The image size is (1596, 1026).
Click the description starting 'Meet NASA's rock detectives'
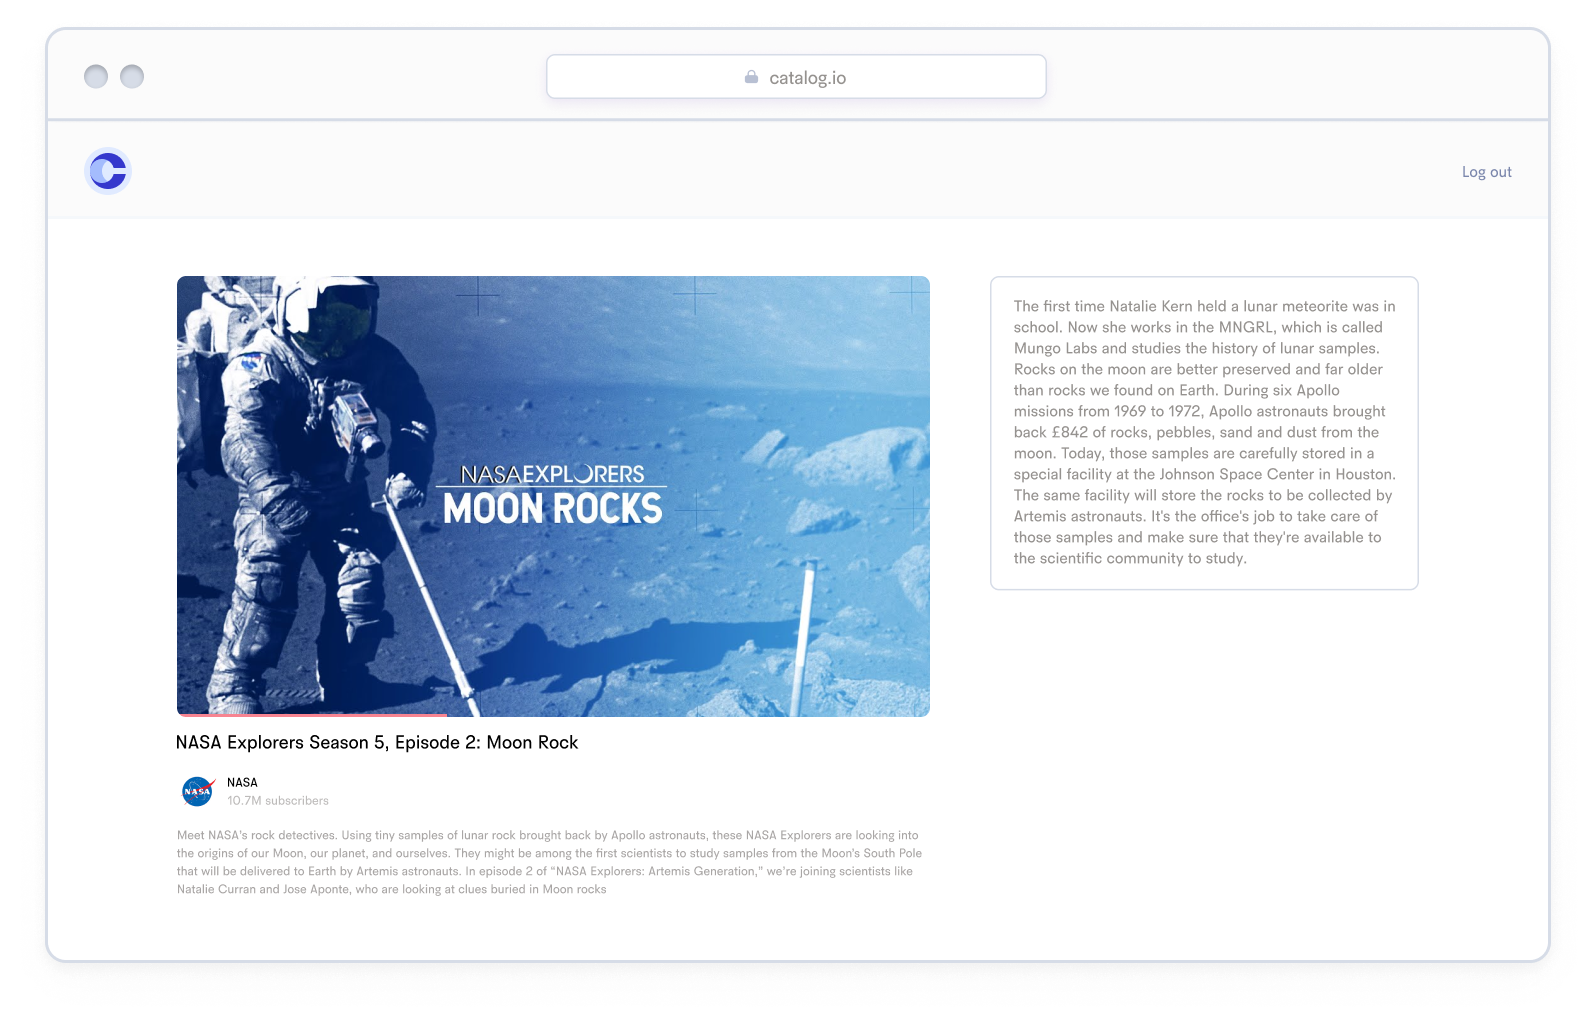click(550, 862)
